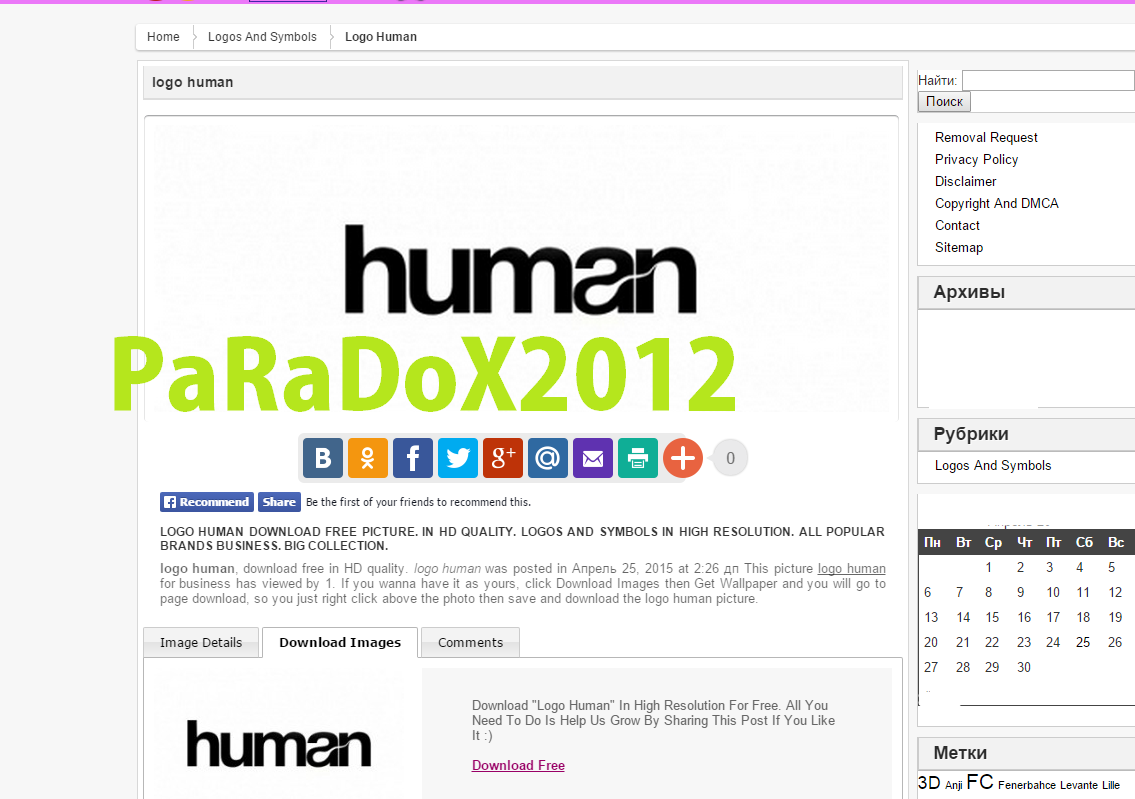The height and width of the screenshot is (799, 1135).
Task: Open Copyright And DMCA page
Action: click(x=997, y=203)
